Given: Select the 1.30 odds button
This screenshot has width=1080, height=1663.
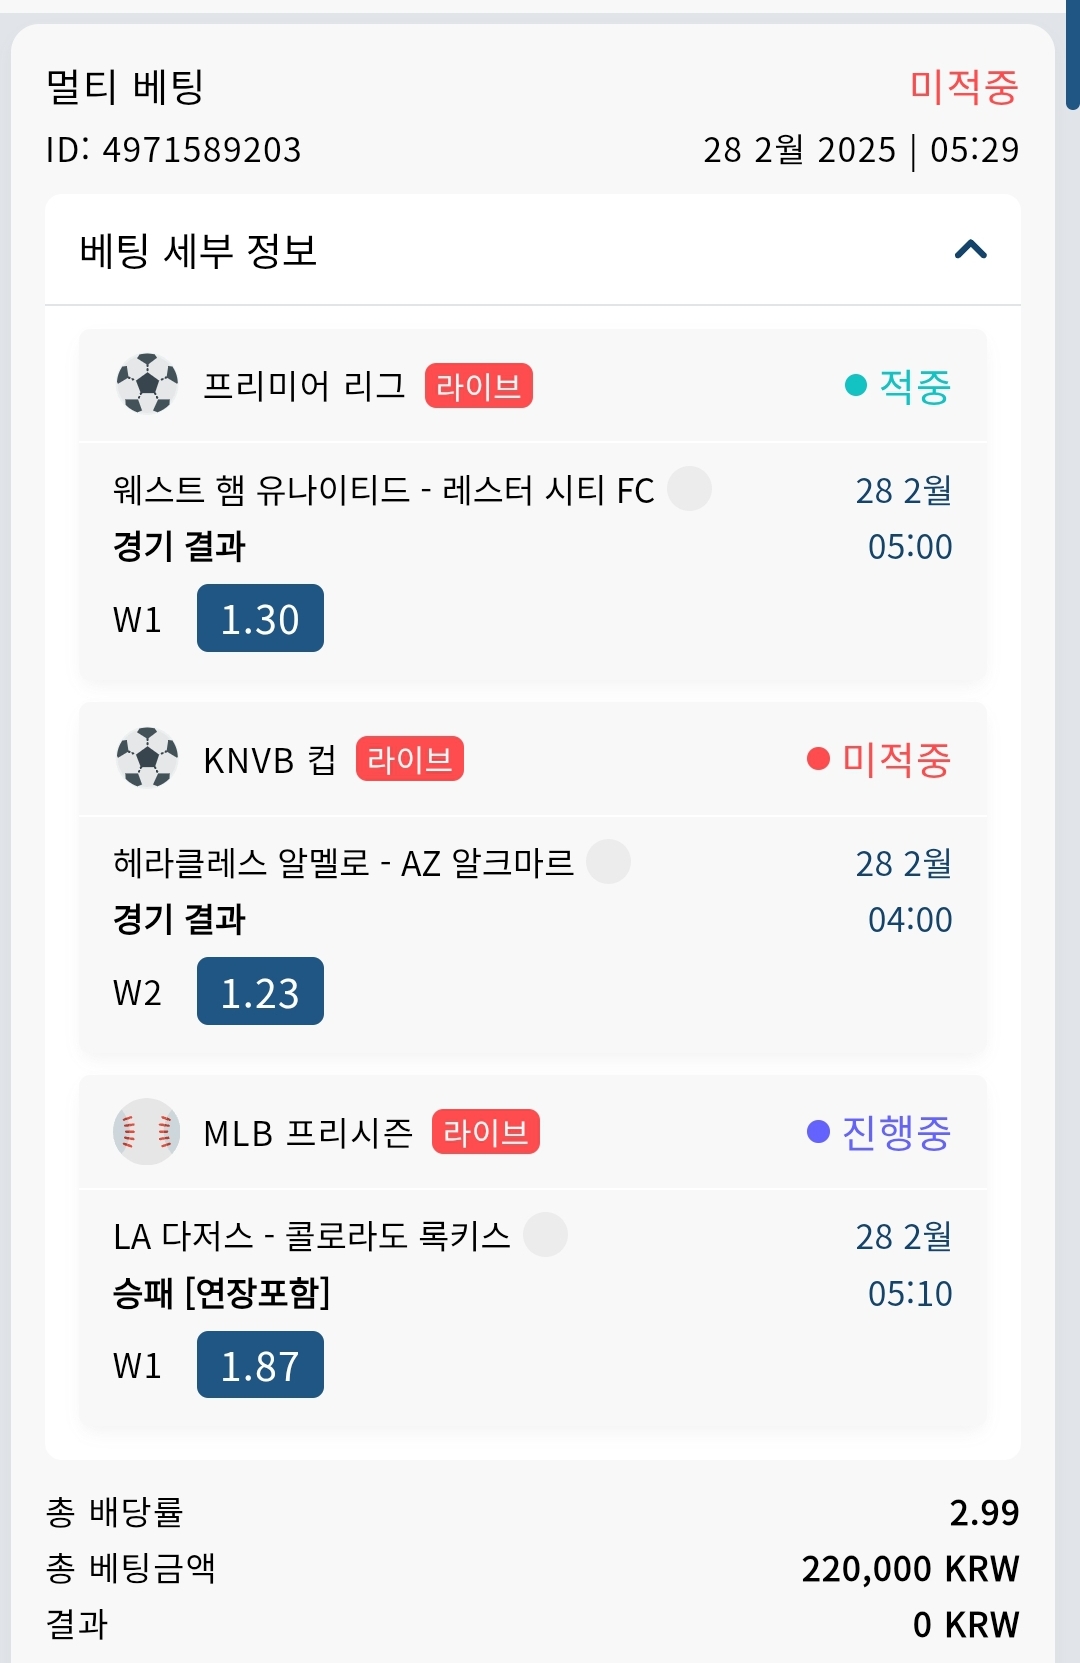Looking at the screenshot, I should (x=260, y=619).
